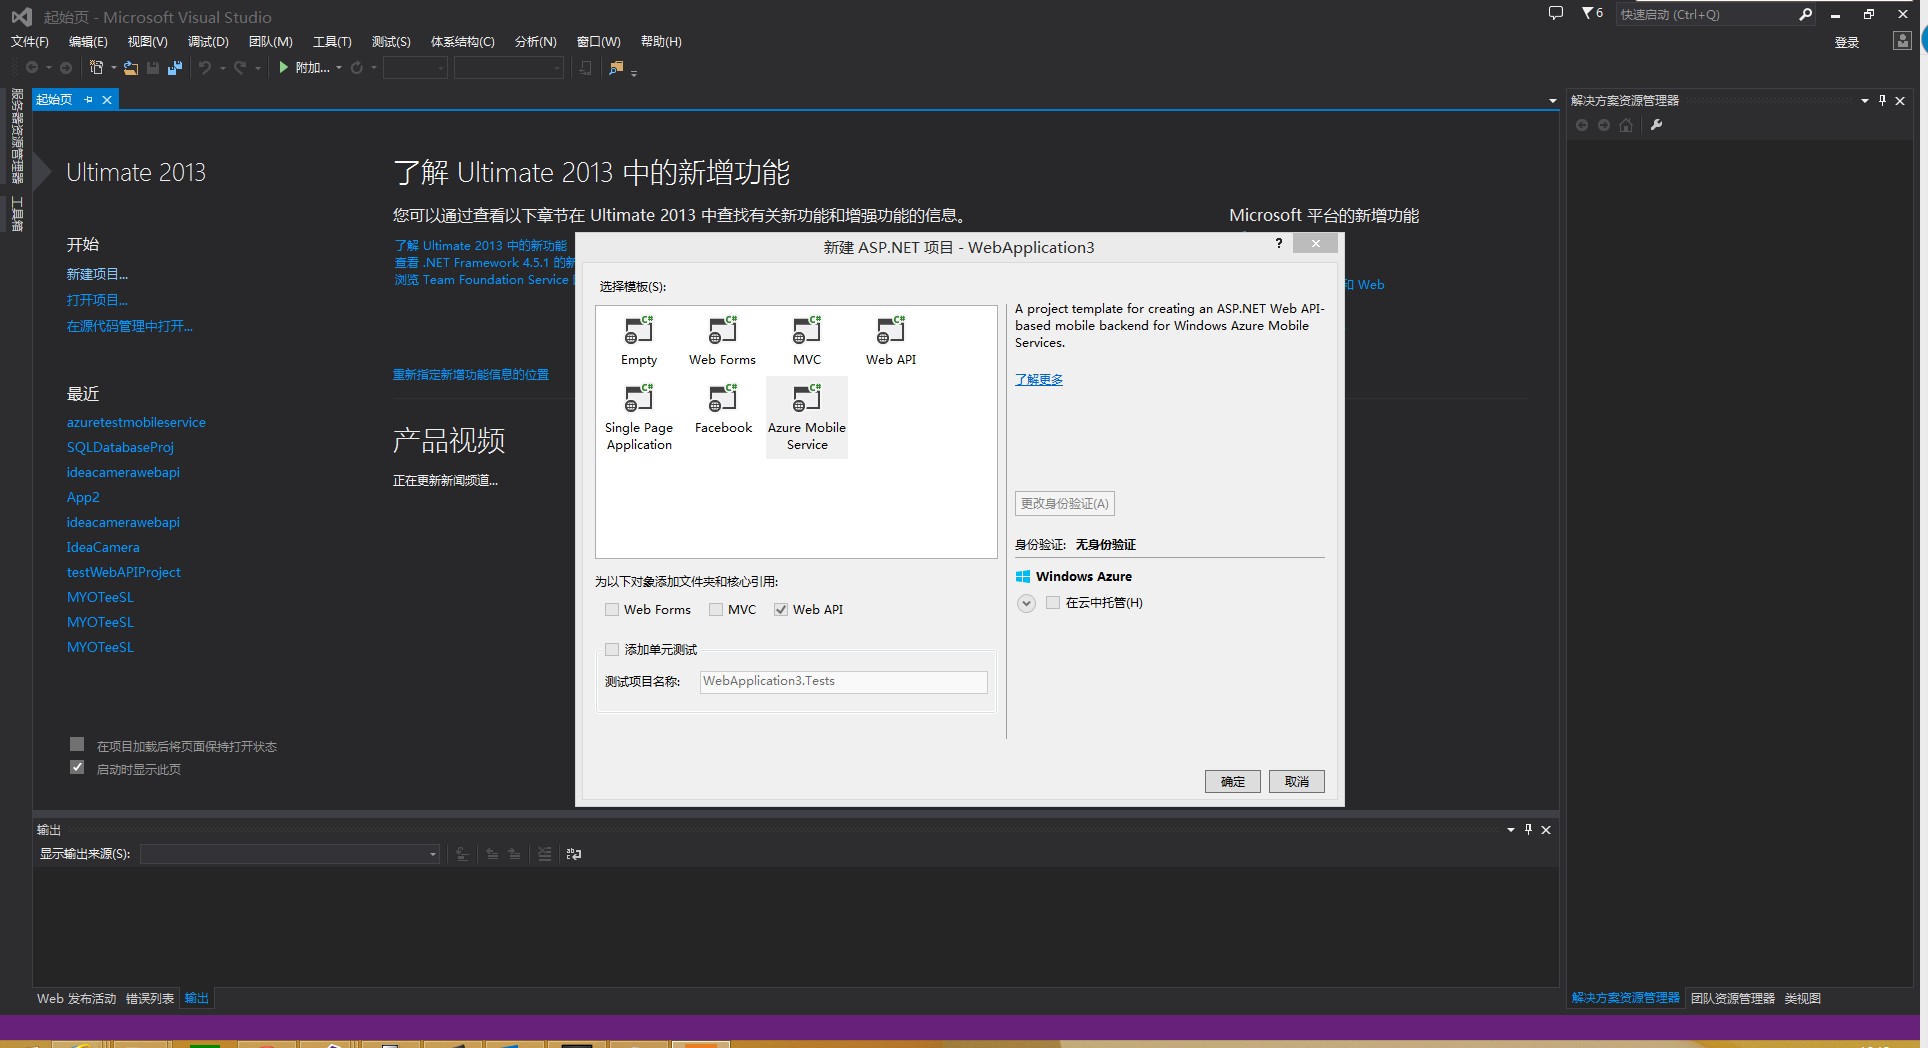Click the Learn more link in dialog

tap(1039, 380)
